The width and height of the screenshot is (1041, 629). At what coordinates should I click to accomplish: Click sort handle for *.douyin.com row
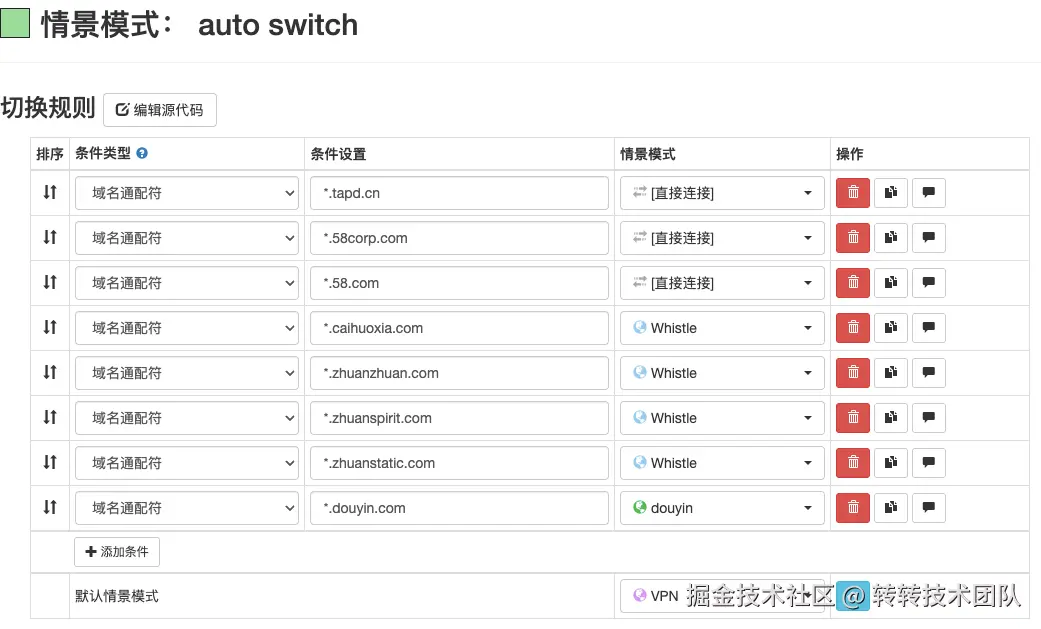(50, 508)
